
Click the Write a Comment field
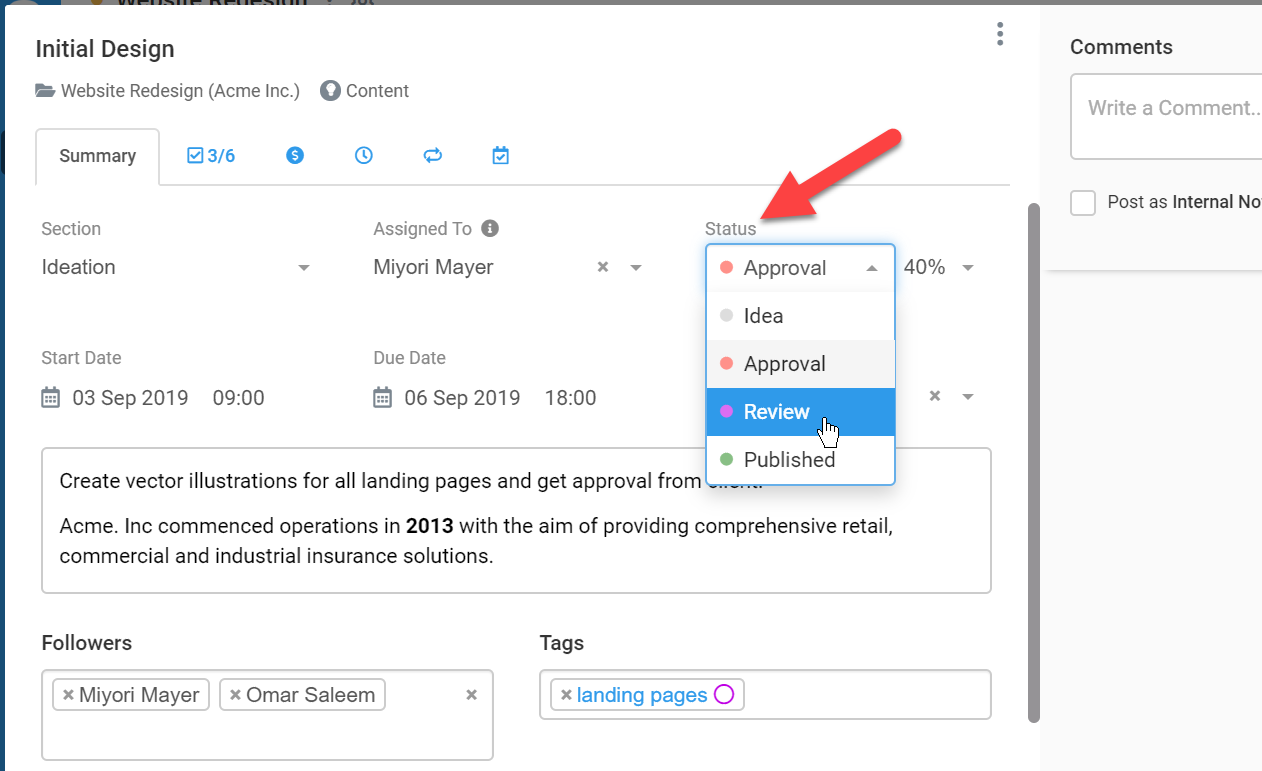1166,116
